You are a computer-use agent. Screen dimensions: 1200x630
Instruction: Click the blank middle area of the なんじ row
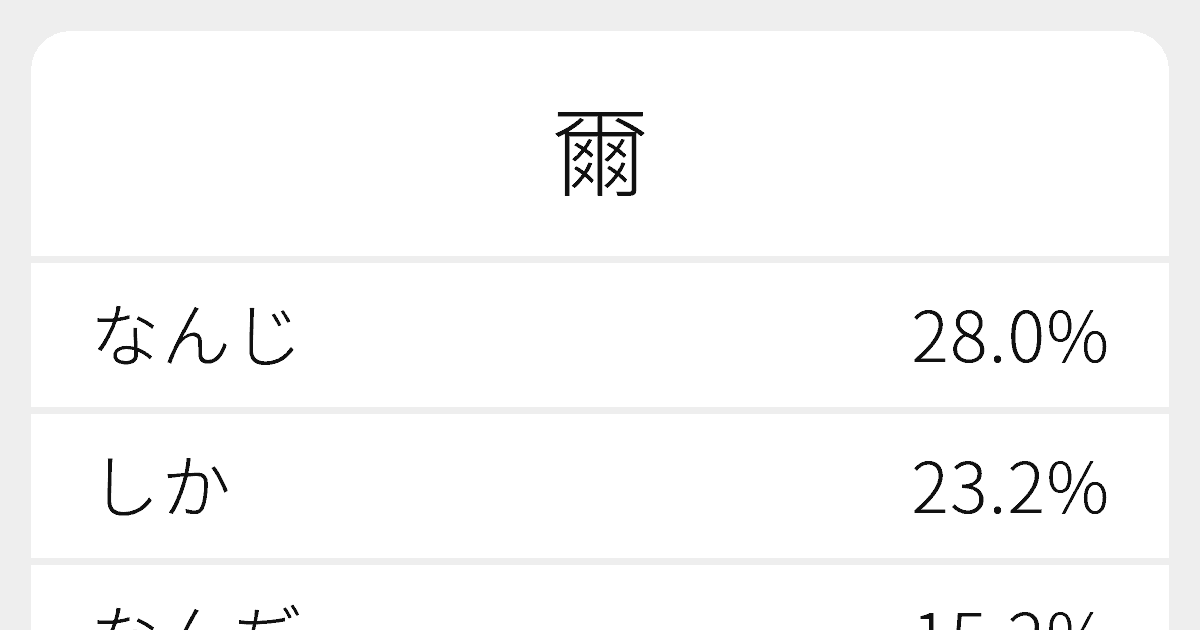(600, 336)
